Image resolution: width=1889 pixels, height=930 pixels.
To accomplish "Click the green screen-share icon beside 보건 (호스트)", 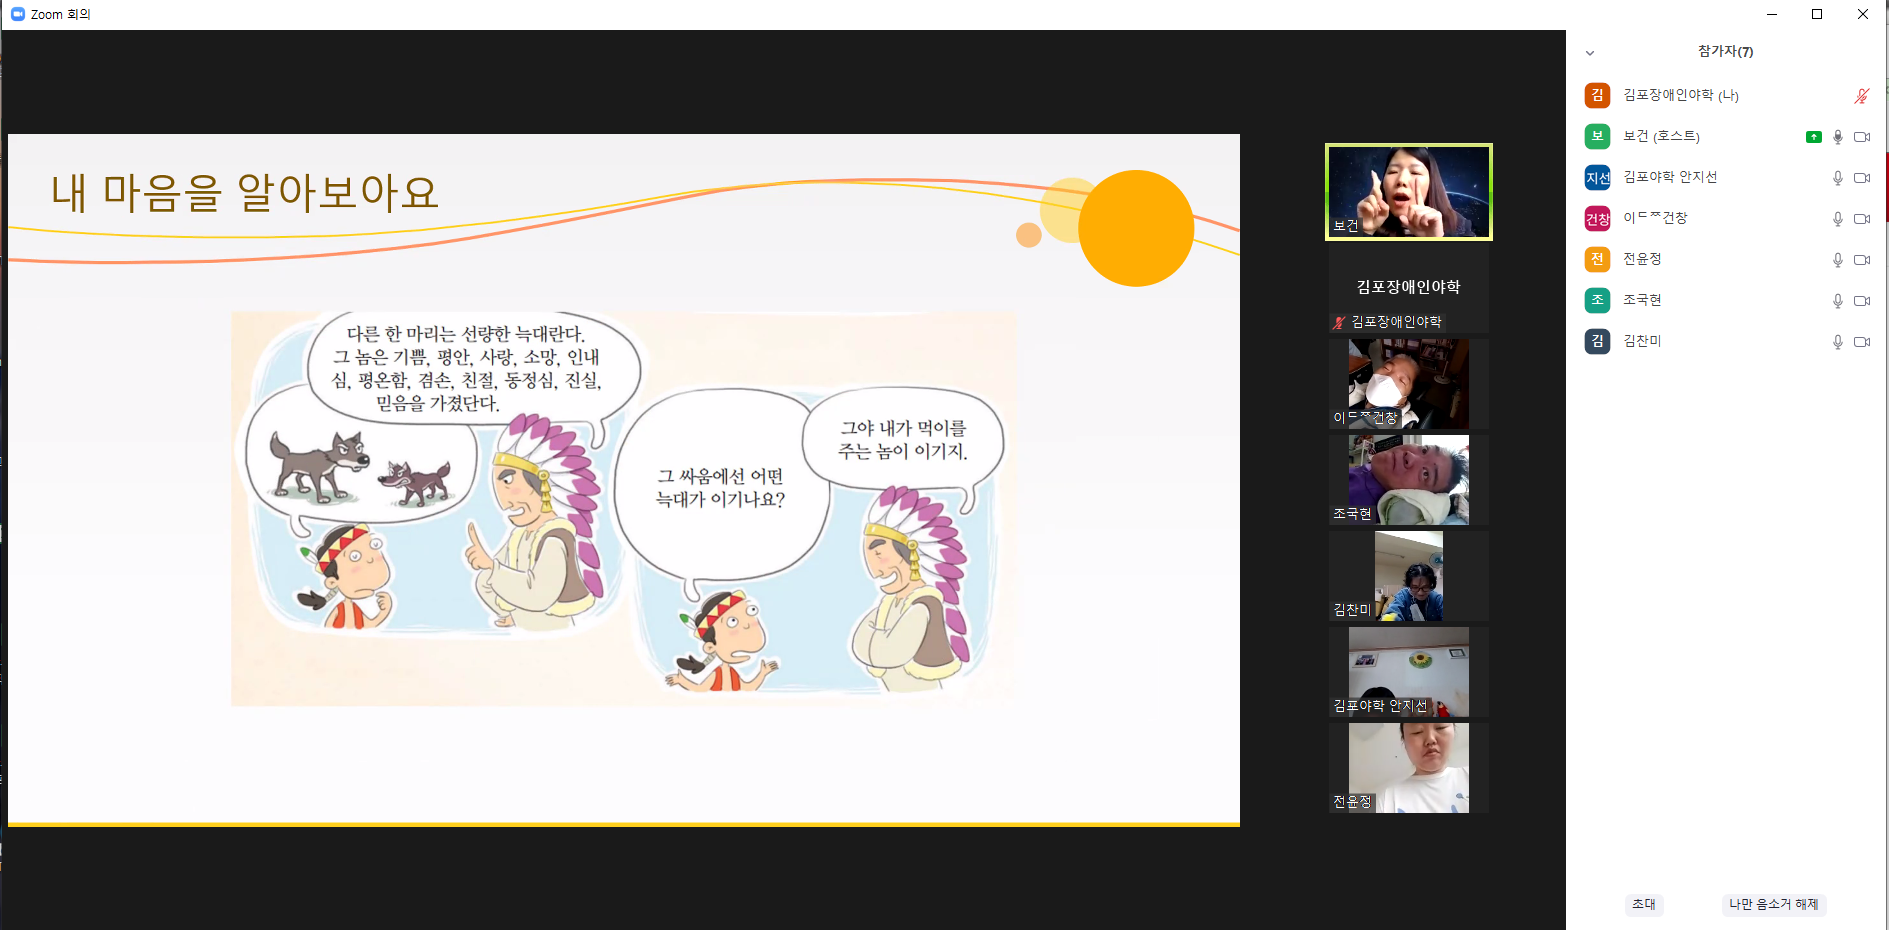I will pos(1813,137).
